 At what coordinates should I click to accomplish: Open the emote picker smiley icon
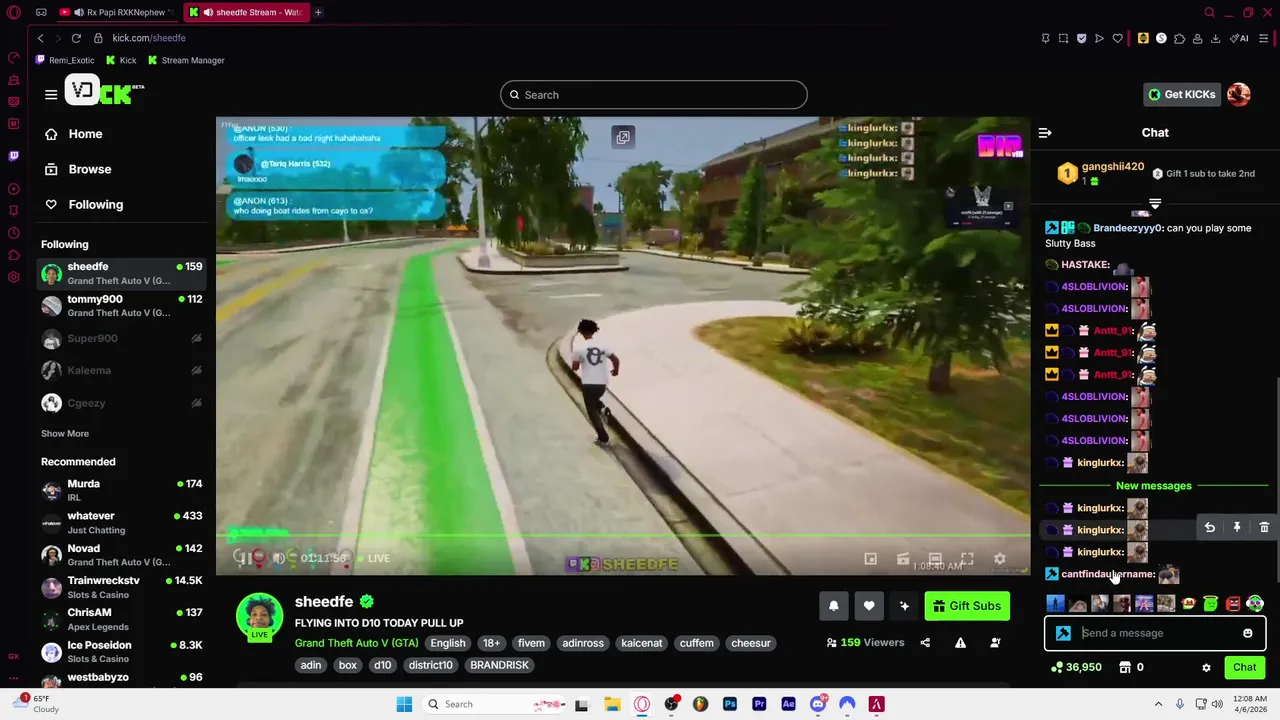[x=1248, y=633]
